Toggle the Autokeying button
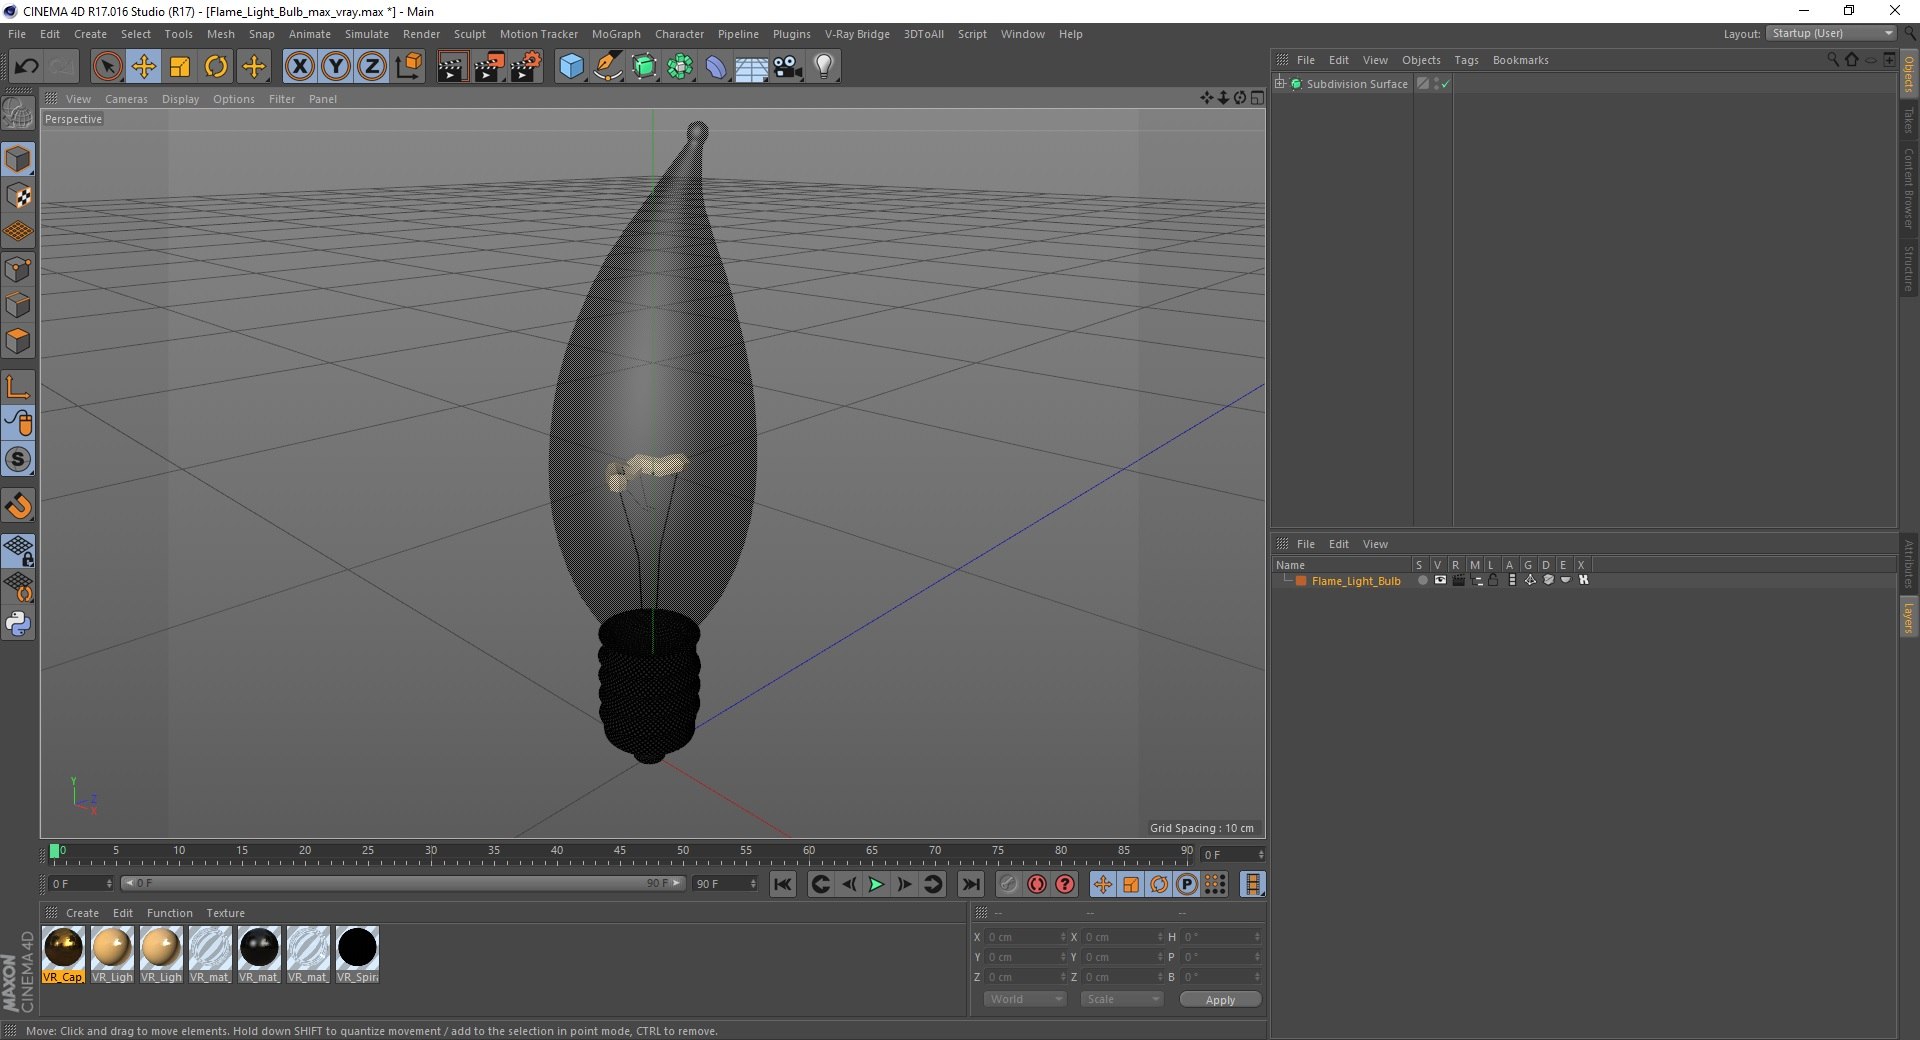Image resolution: width=1920 pixels, height=1040 pixels. tap(1037, 884)
